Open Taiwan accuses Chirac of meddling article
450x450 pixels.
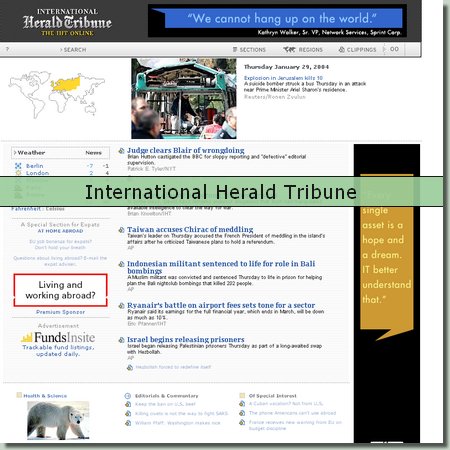[190, 229]
